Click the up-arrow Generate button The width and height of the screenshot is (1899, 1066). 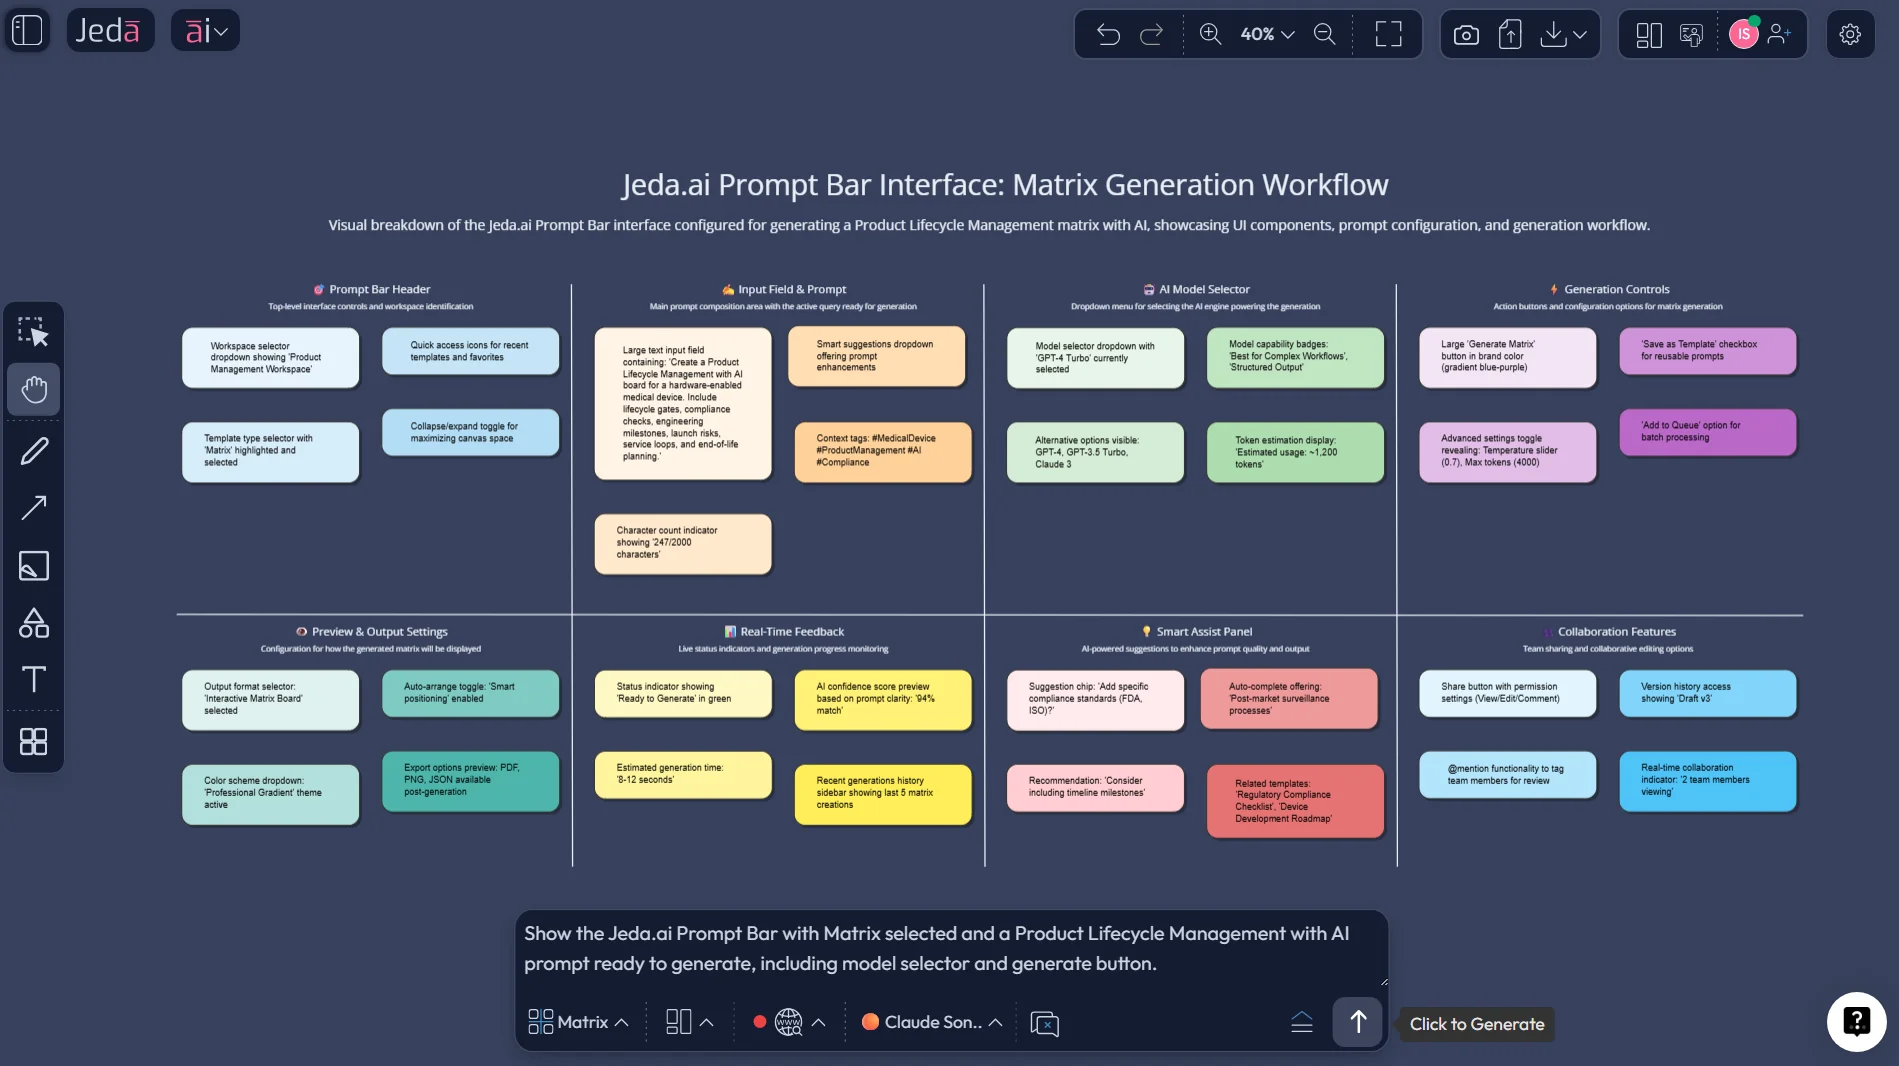(x=1357, y=1022)
